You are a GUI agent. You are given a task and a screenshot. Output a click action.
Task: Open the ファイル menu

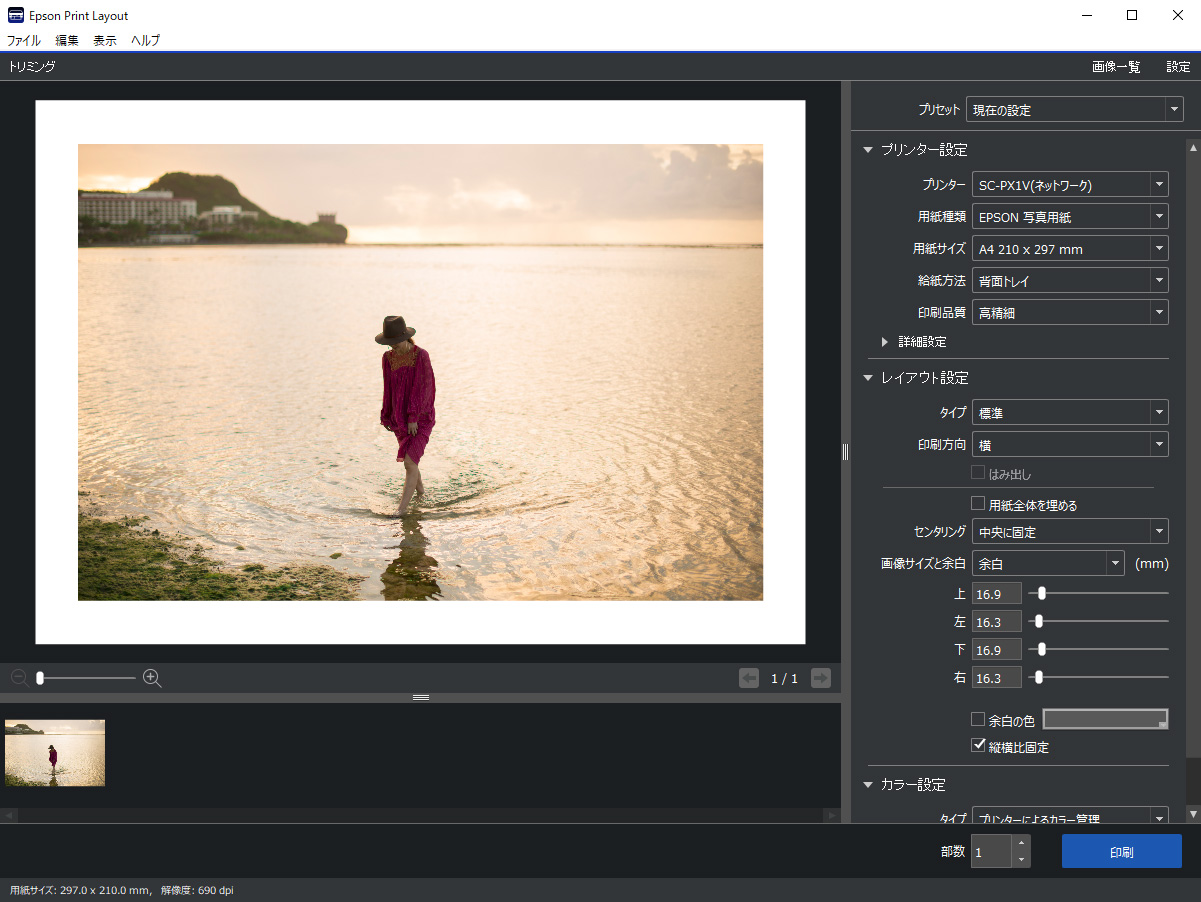click(x=24, y=41)
